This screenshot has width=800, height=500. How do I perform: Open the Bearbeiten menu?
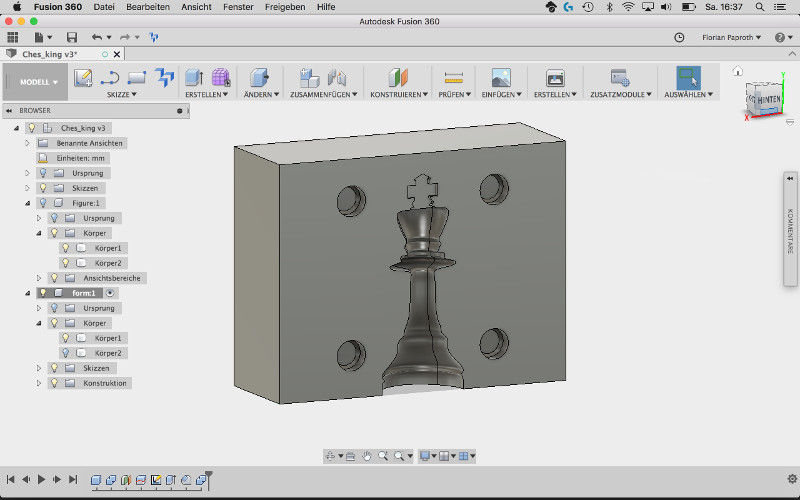pos(146,7)
